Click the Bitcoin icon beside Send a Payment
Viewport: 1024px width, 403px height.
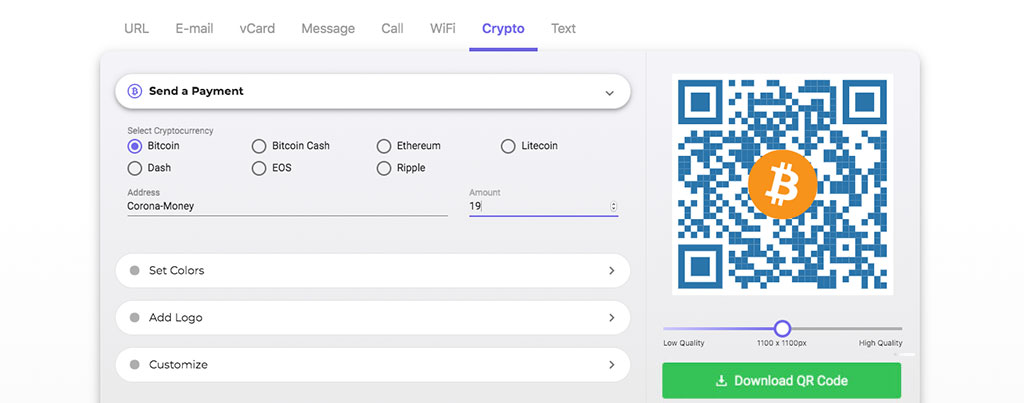click(x=135, y=91)
